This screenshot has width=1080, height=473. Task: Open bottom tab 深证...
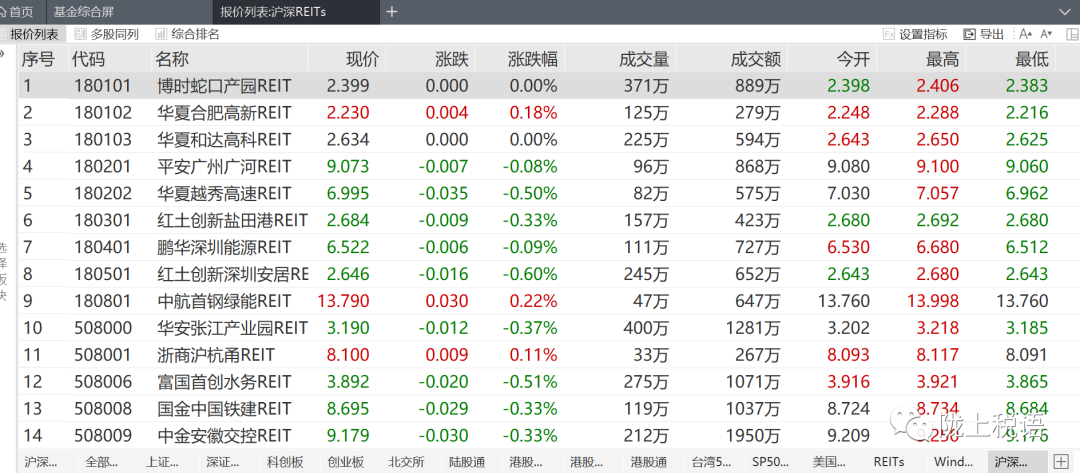224,461
